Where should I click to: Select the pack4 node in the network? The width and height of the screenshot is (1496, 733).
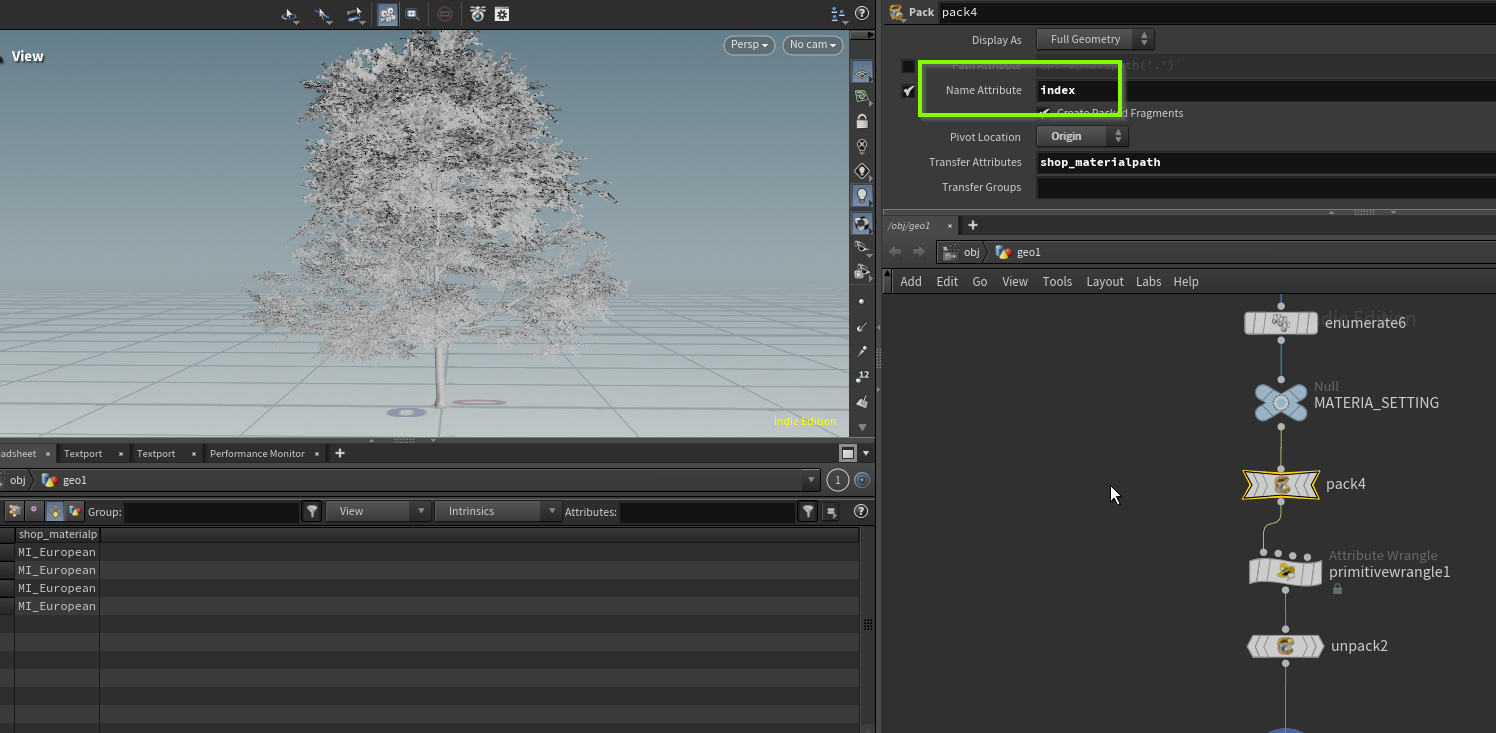[x=1280, y=485]
